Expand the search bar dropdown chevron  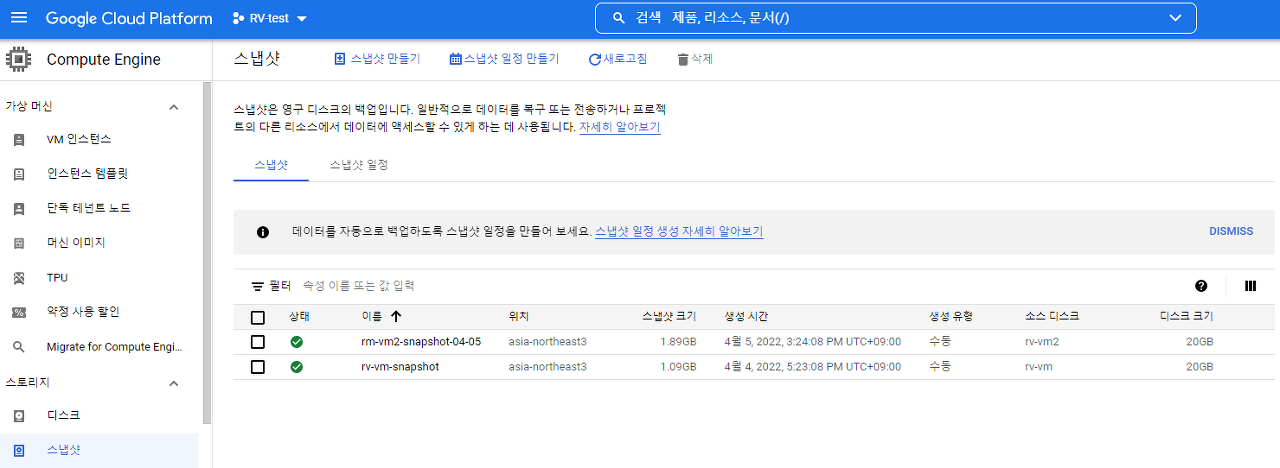tap(1175, 18)
